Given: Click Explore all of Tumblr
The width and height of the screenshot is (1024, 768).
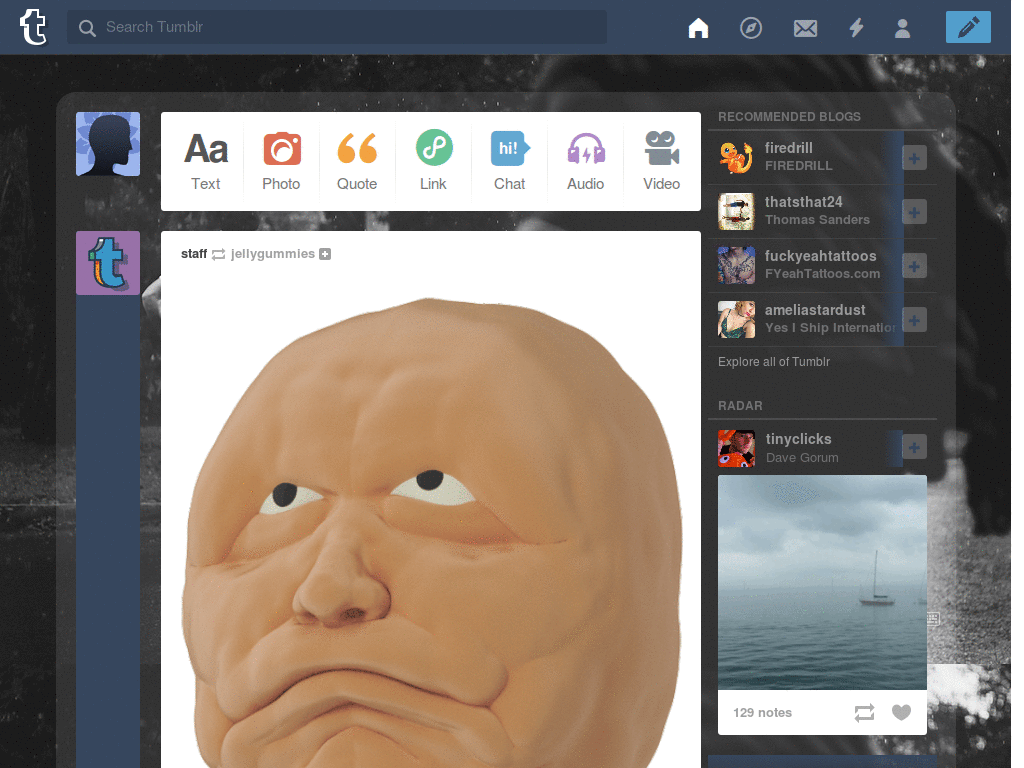Looking at the screenshot, I should (774, 362).
